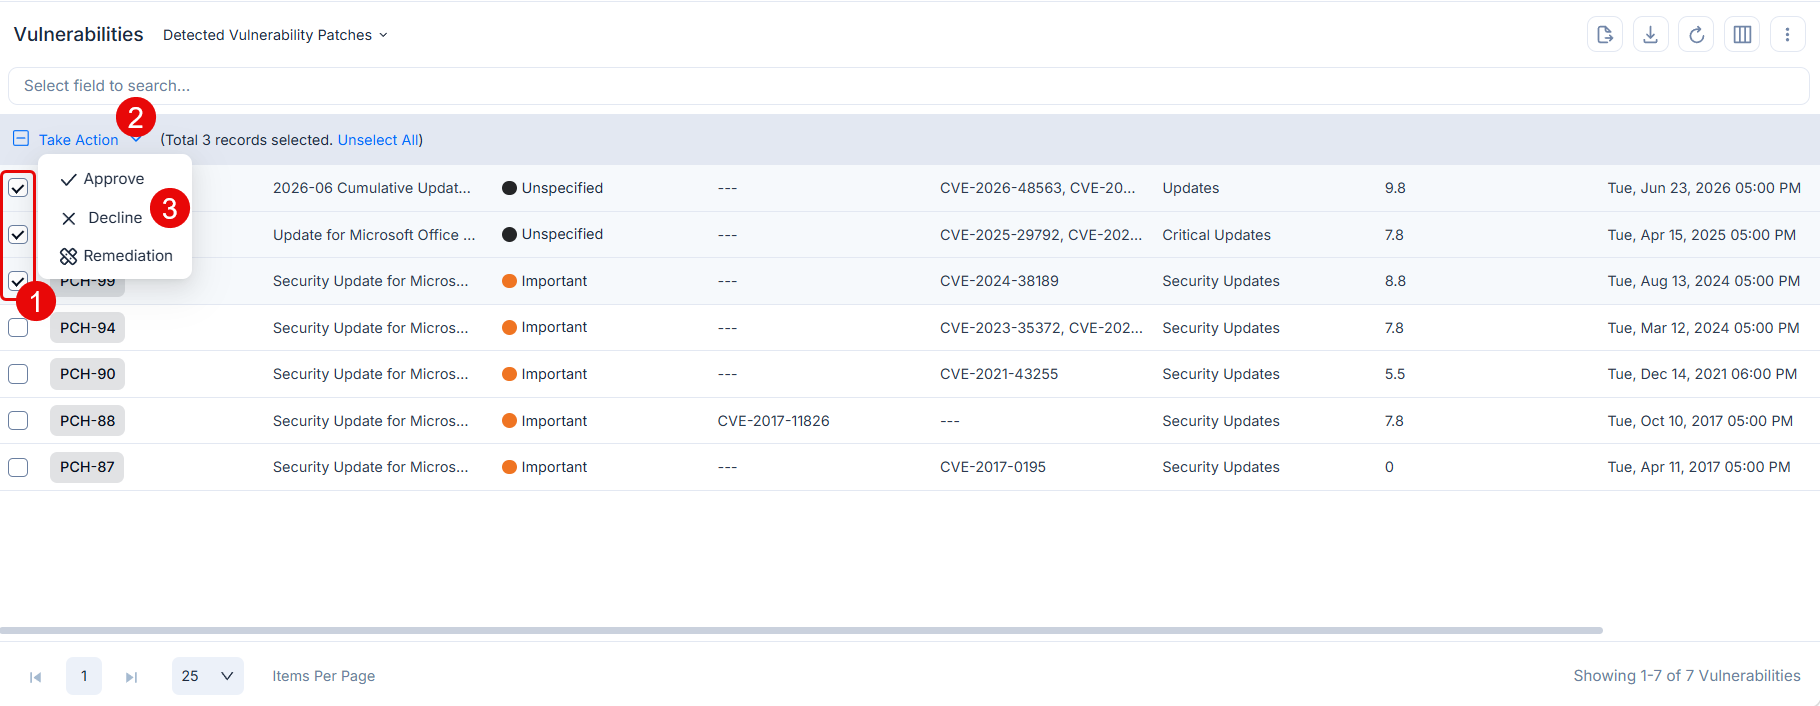Image resolution: width=1820 pixels, height=706 pixels.
Task: Click CVE-2017-11826 in the PCH-88 row
Action: 773,421
